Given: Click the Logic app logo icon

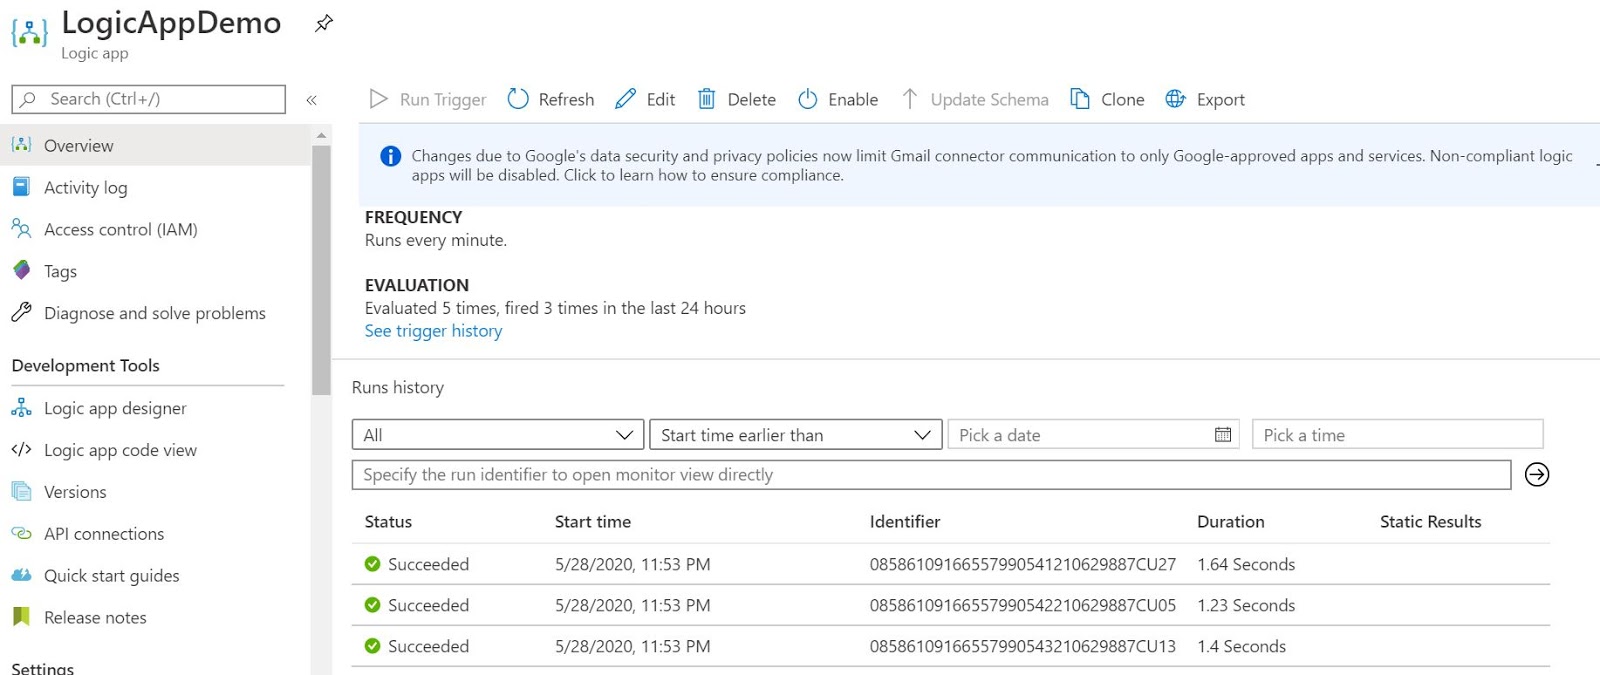Looking at the screenshot, I should pos(29,33).
